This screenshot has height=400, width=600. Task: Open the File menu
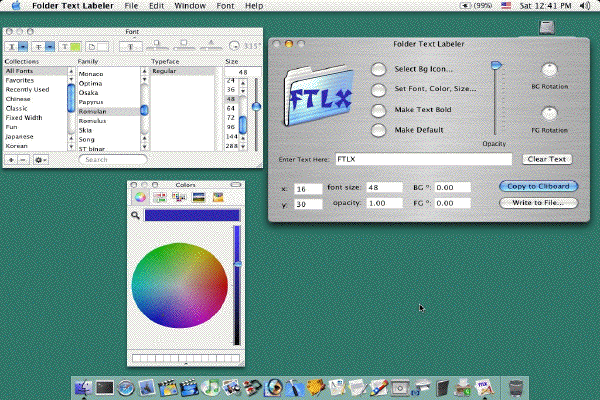tap(131, 6)
